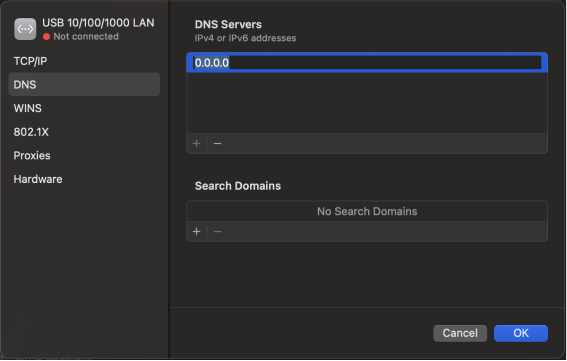Click the 0.0.0.0 DNS server entry field
567x361 pixels.
point(367,63)
